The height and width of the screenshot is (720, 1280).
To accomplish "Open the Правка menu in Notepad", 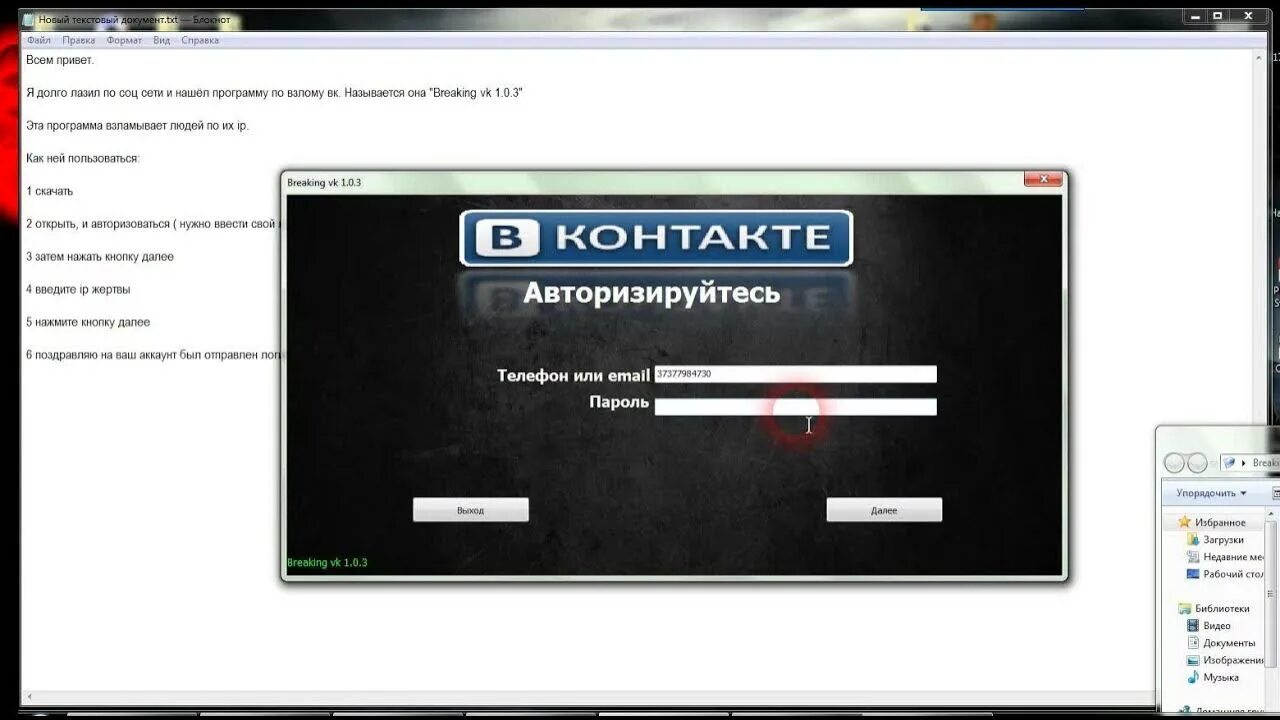I will point(78,40).
